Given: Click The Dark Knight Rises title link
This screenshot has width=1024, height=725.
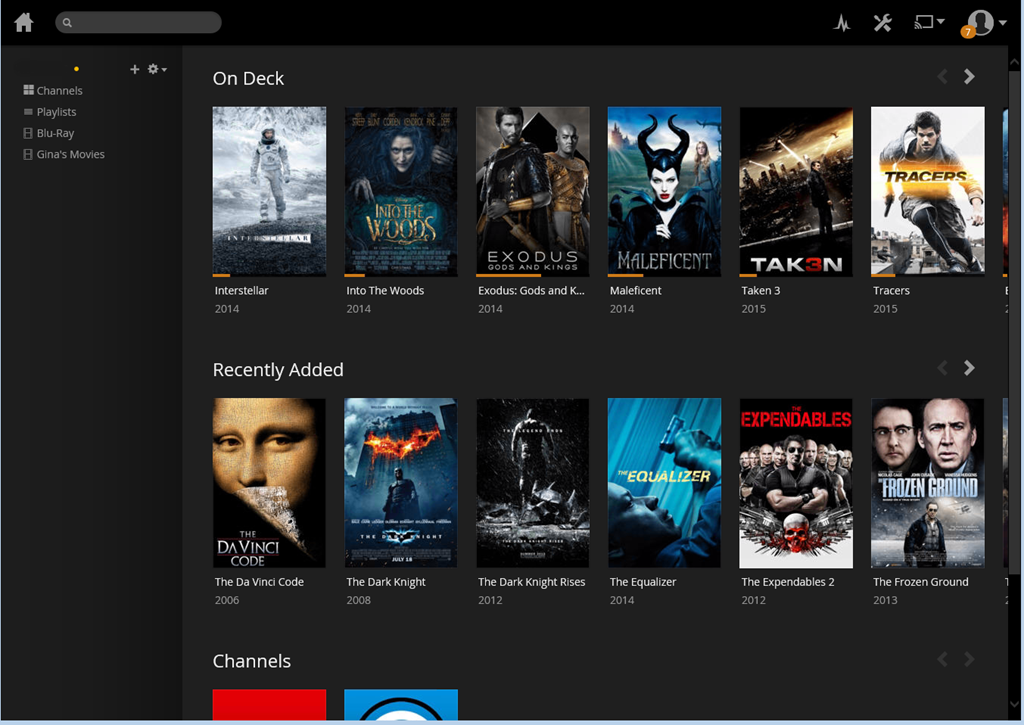Looking at the screenshot, I should [x=531, y=582].
